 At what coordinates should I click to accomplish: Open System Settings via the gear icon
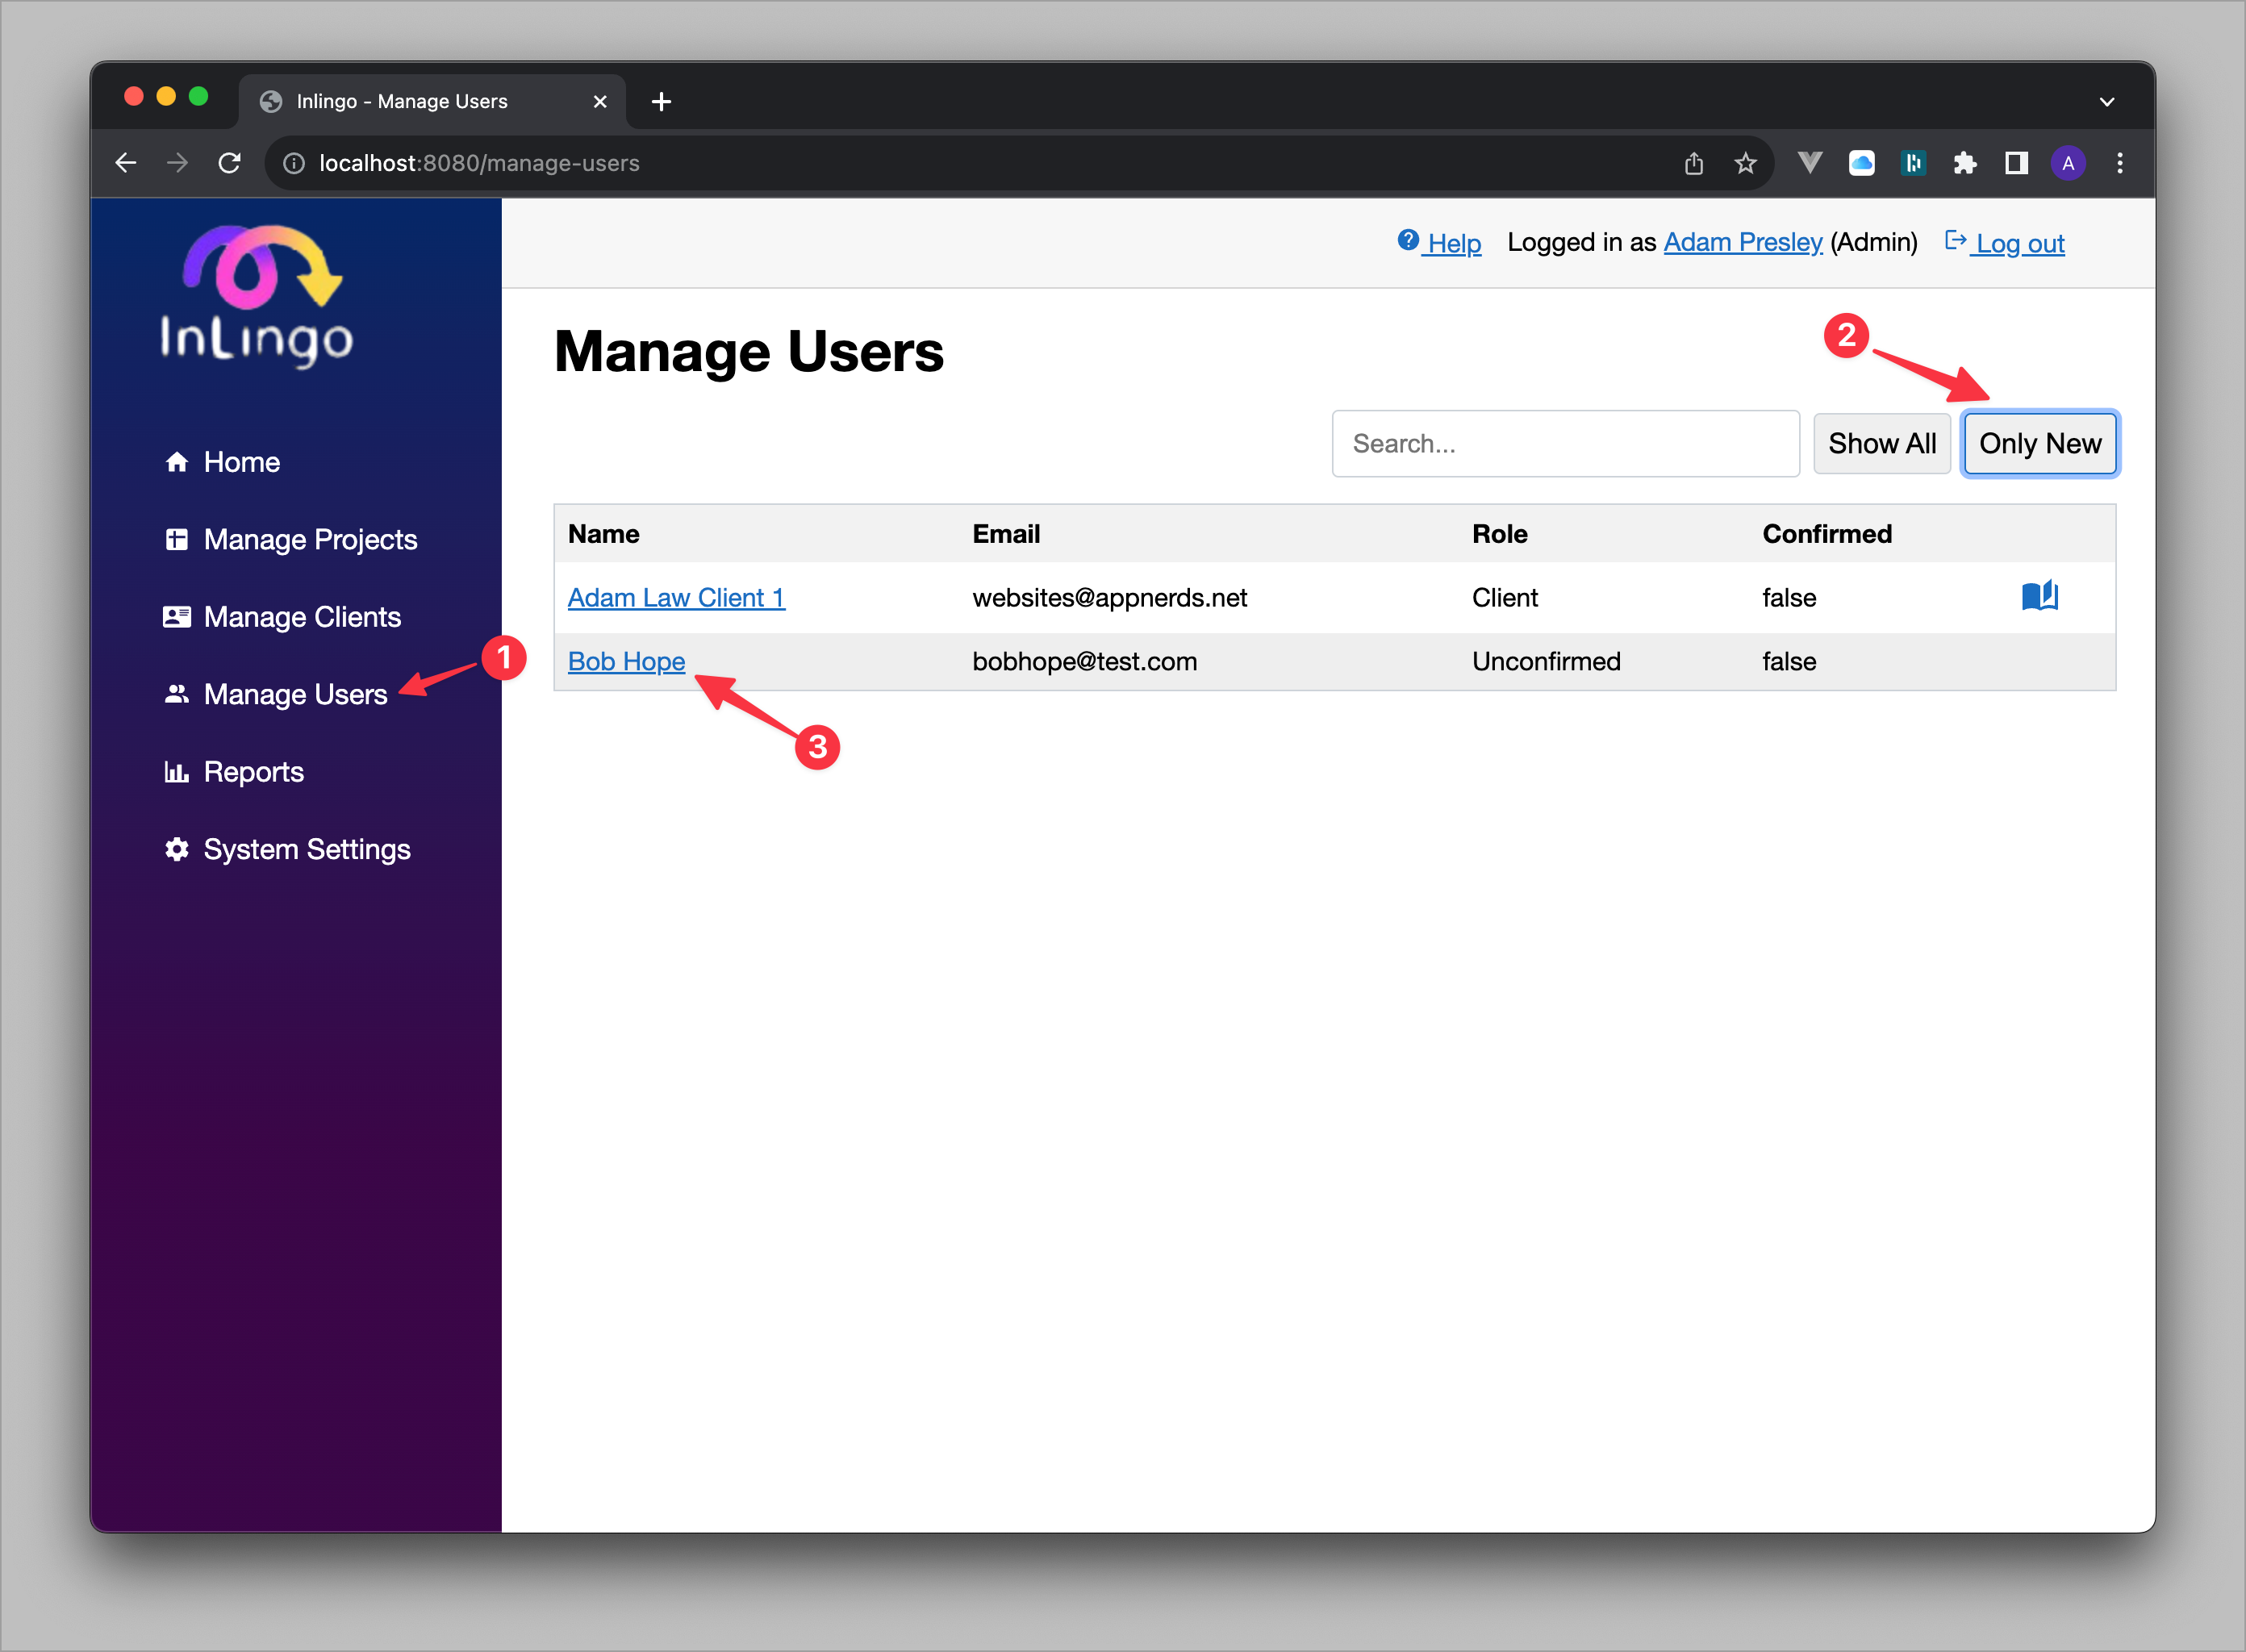pos(178,849)
